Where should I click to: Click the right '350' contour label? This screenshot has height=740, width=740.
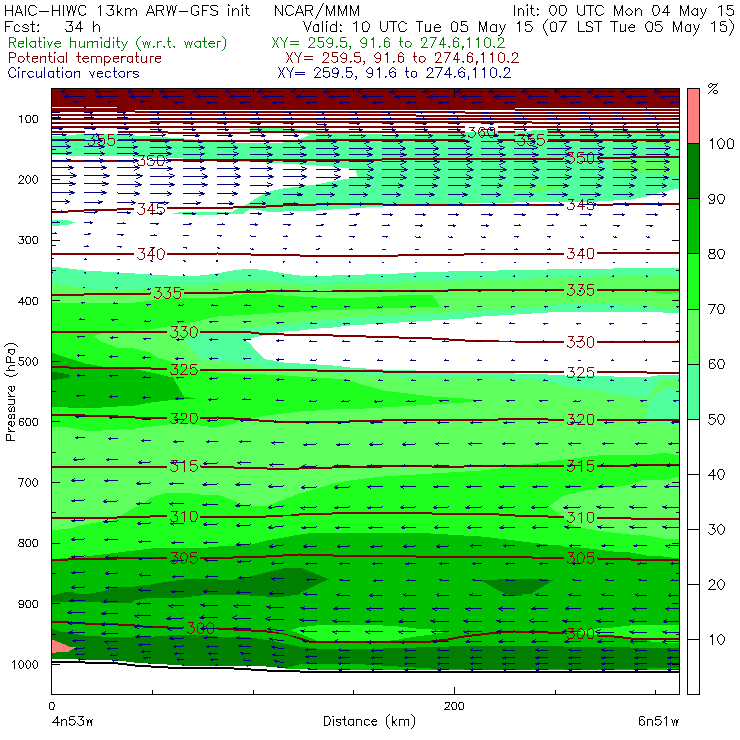[580, 158]
